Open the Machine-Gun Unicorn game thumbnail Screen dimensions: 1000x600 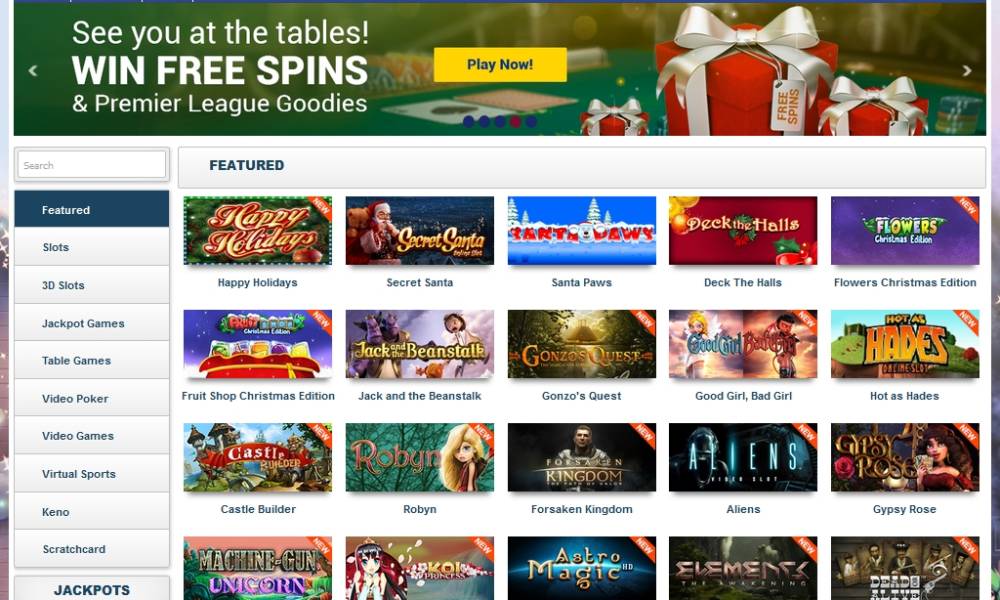click(x=258, y=568)
